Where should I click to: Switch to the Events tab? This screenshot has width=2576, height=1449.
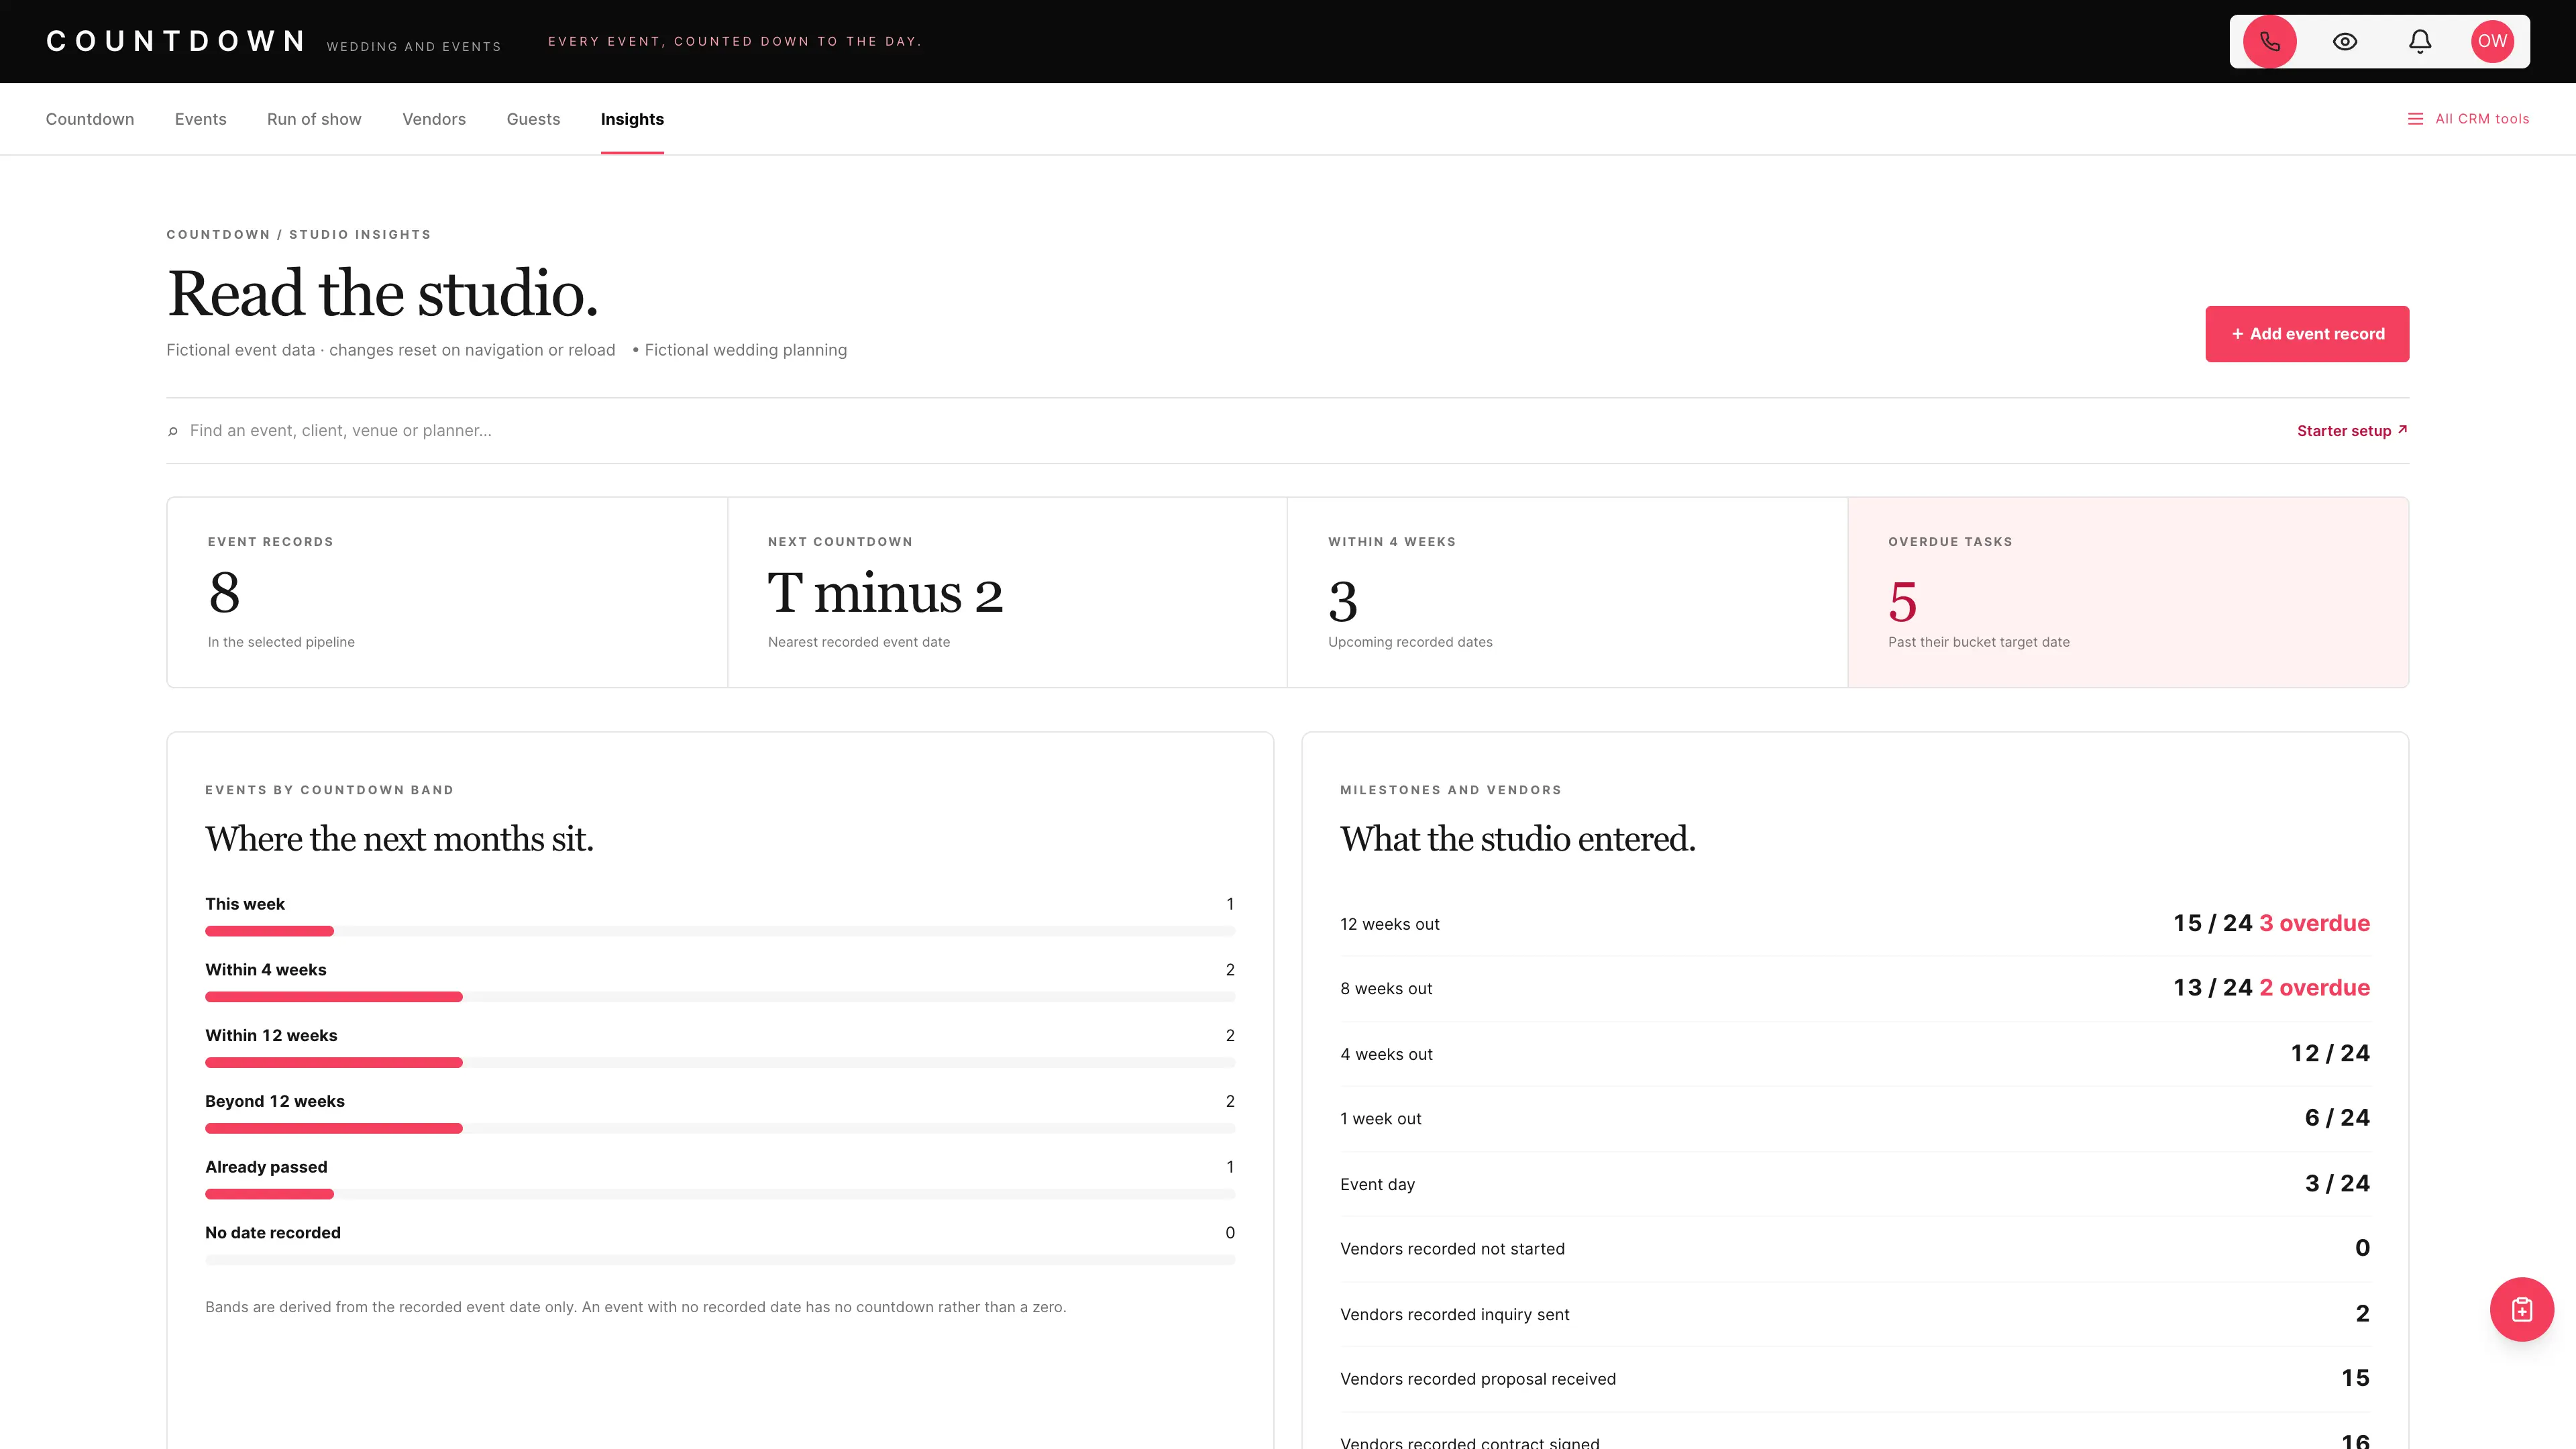click(200, 119)
